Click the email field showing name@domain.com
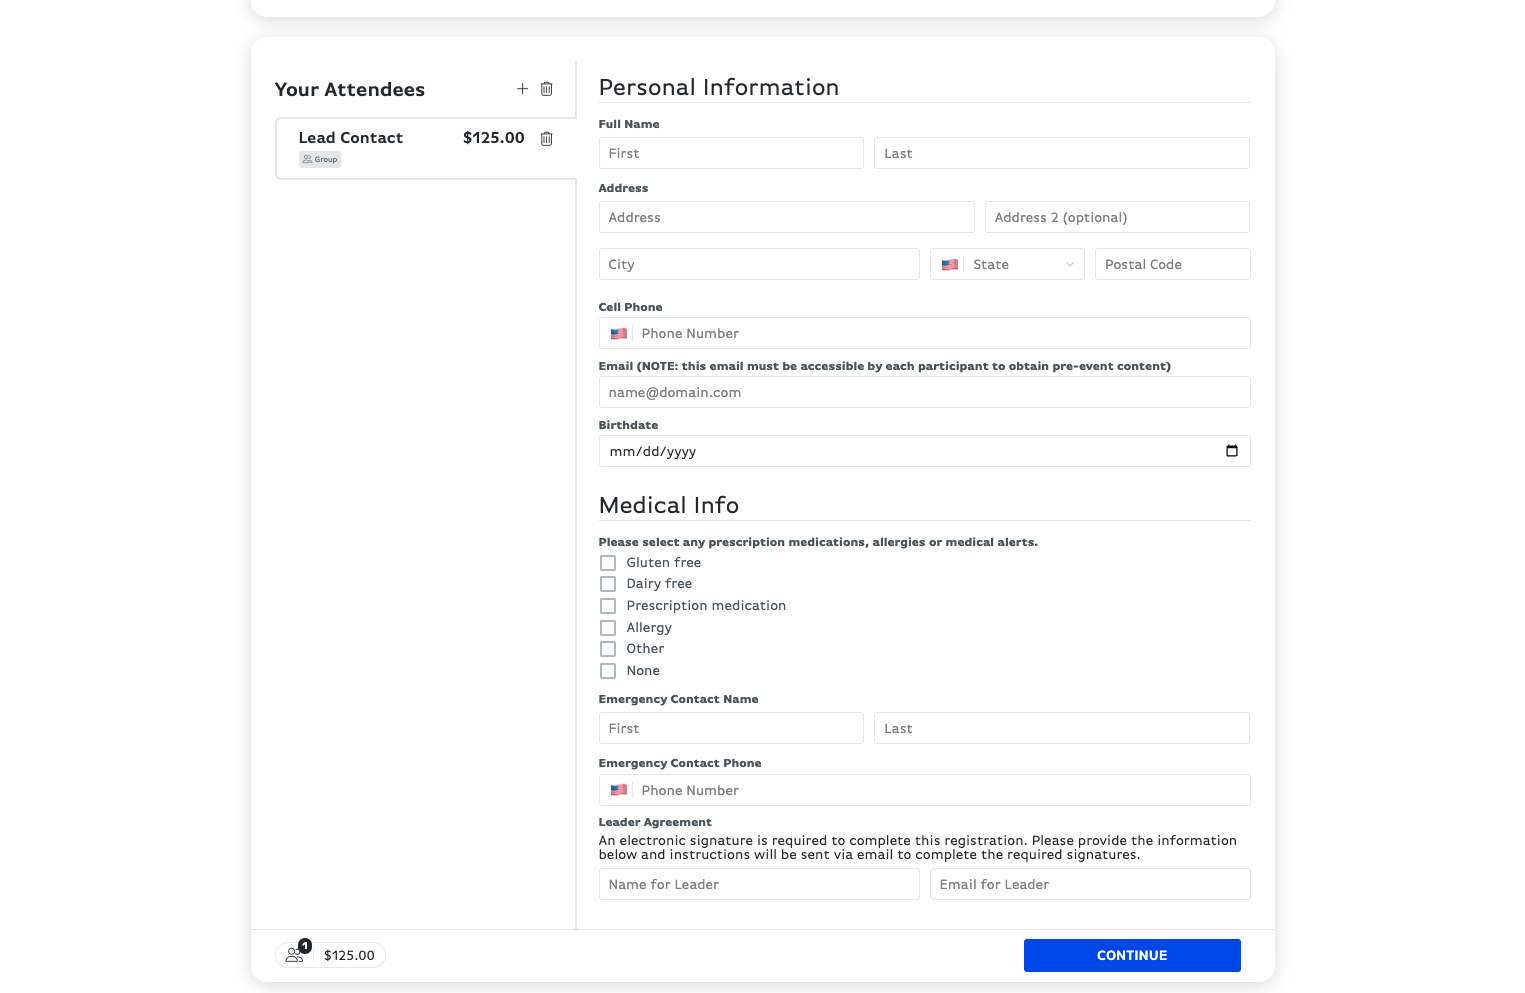Viewport: 1525px width, 993px height. click(925, 392)
